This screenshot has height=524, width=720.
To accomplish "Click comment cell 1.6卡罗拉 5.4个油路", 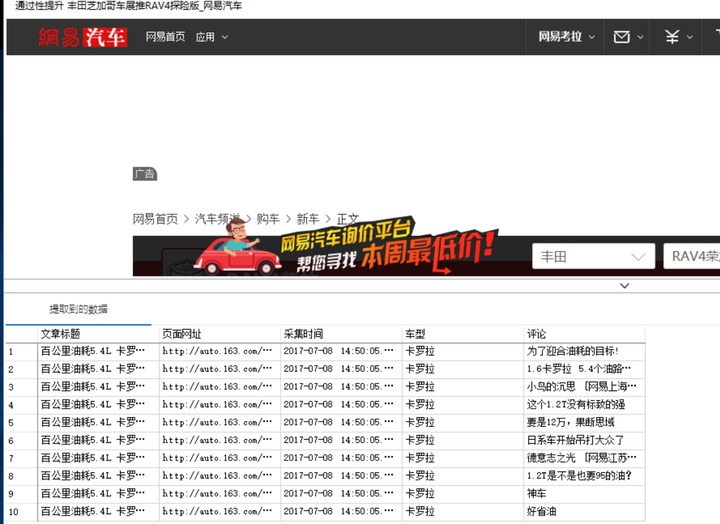I will (585, 369).
